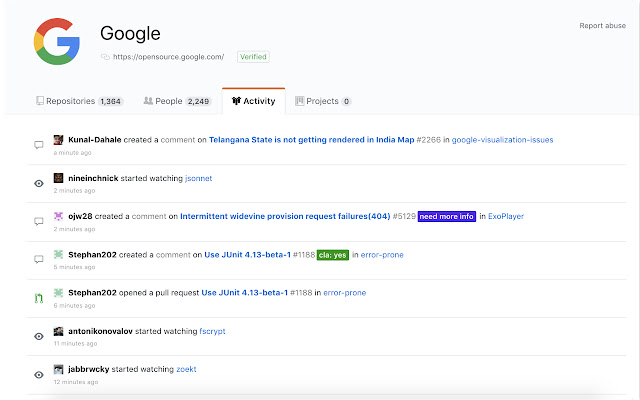Click the comment icon on Stephan202's comment row
This screenshot has width=640, height=400.
(39, 260)
